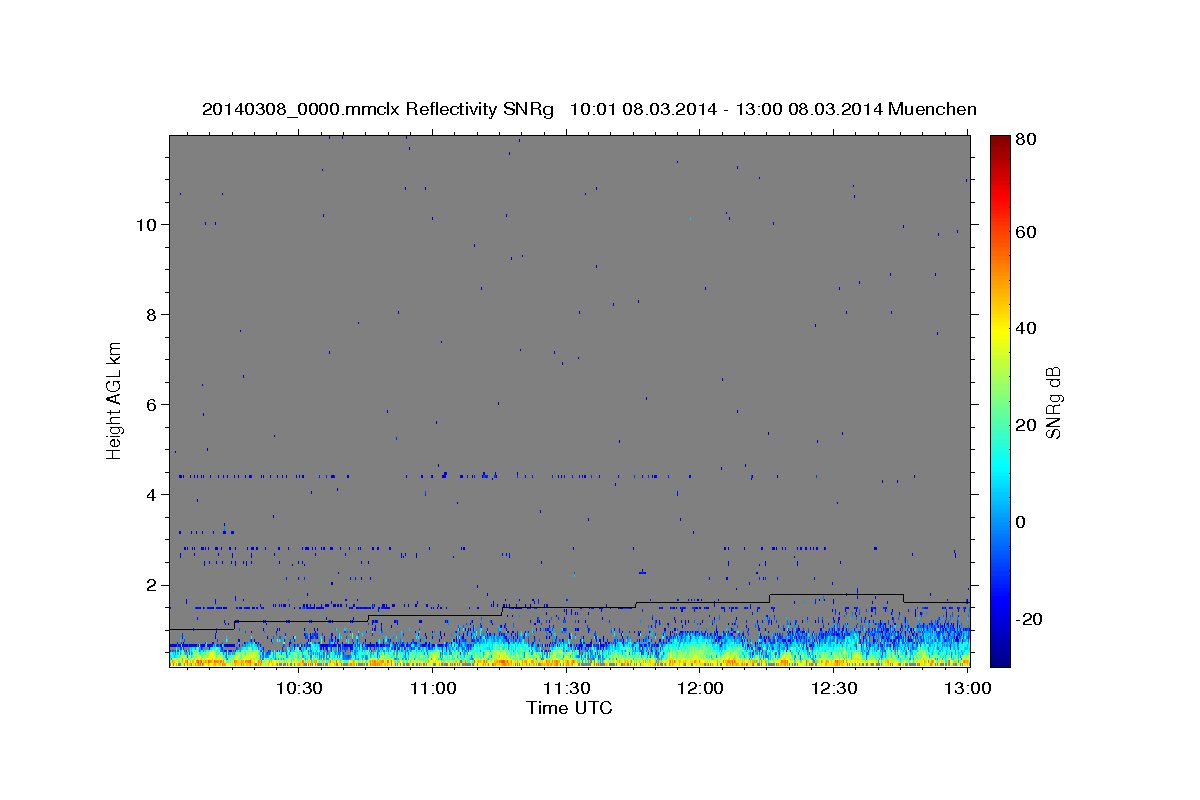Click the colorbar value label 40
The image size is (1200, 800).
[x=1026, y=328]
